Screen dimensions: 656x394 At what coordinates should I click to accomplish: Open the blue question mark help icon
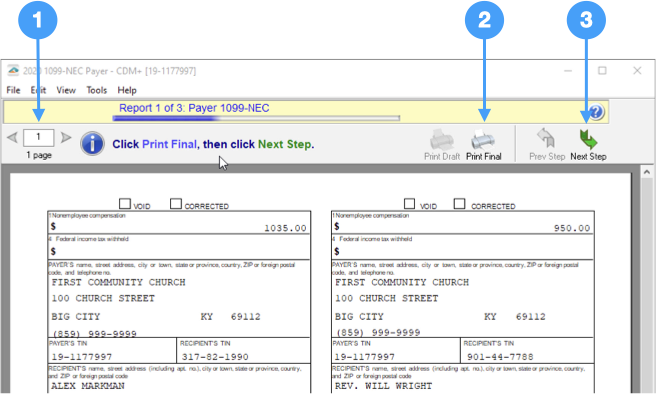pyautogui.click(x=596, y=112)
